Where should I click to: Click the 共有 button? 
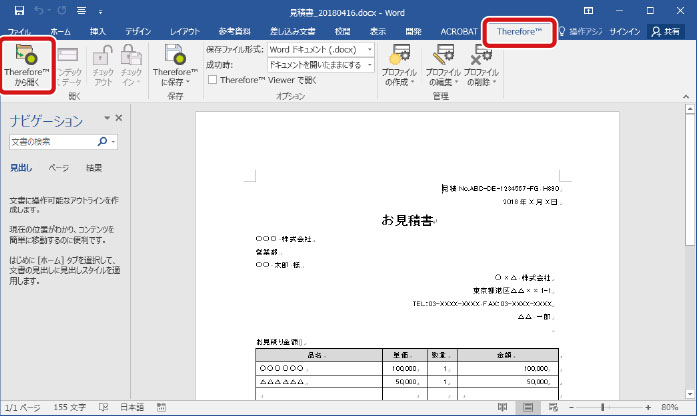point(670,32)
